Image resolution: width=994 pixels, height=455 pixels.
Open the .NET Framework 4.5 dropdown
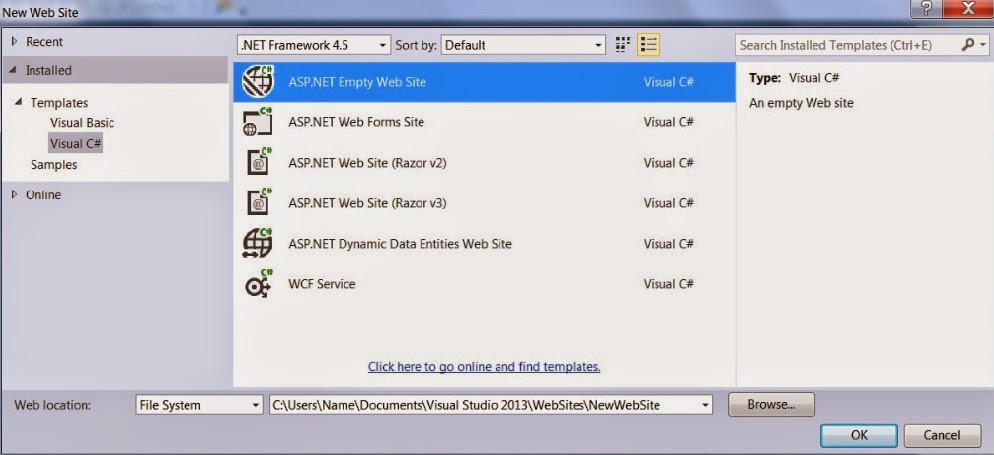click(x=314, y=45)
